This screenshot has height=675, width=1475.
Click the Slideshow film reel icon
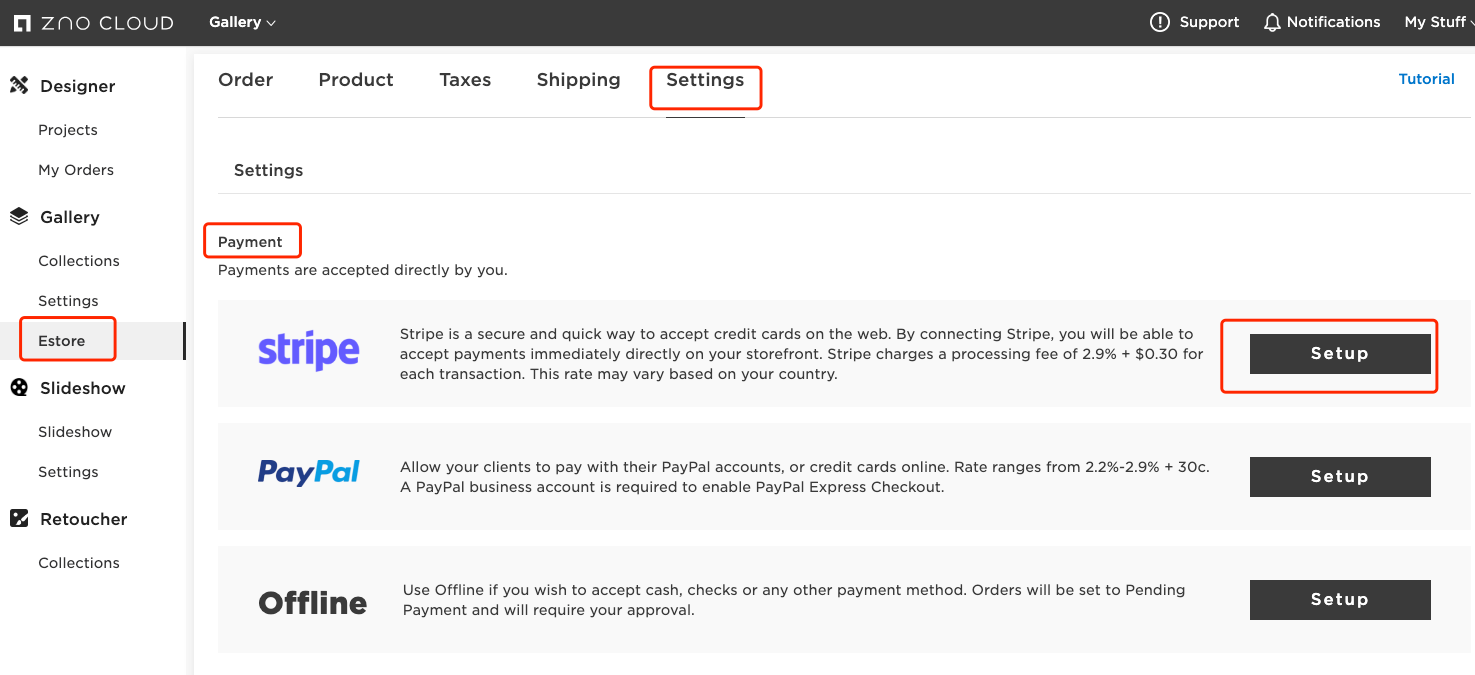[x=19, y=387]
